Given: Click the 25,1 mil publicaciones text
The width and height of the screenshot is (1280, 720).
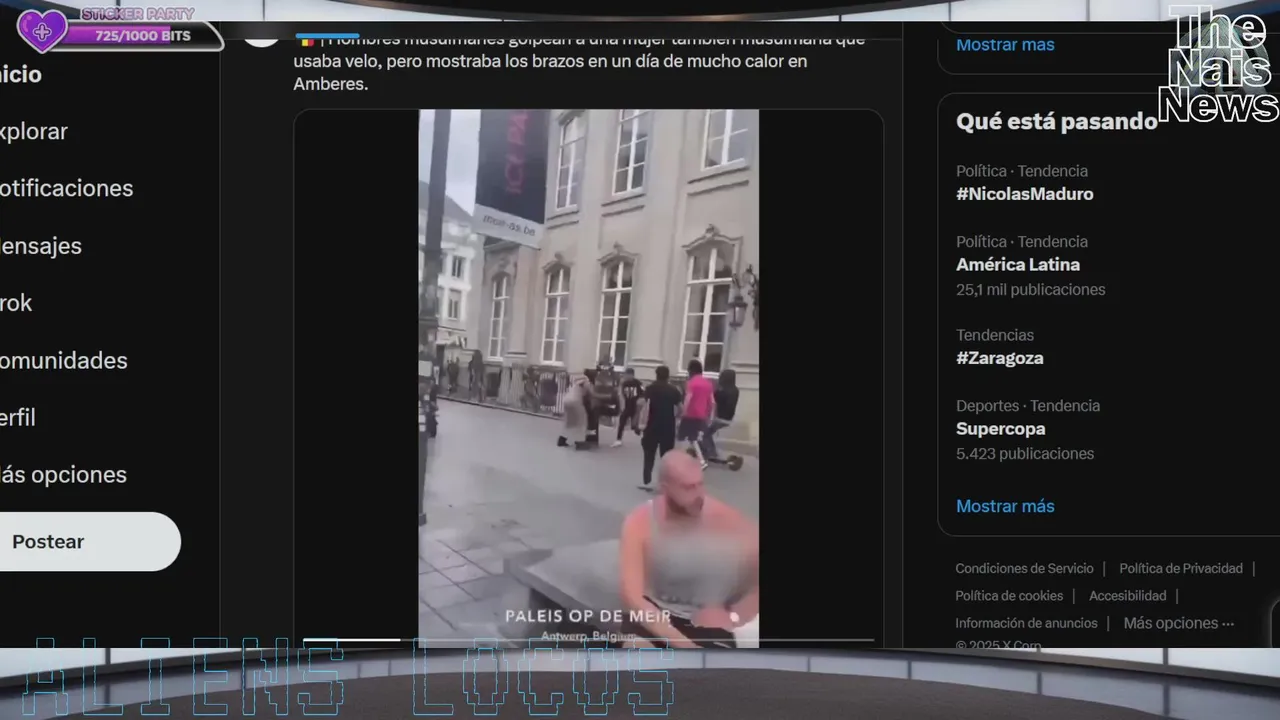Looking at the screenshot, I should [1031, 290].
